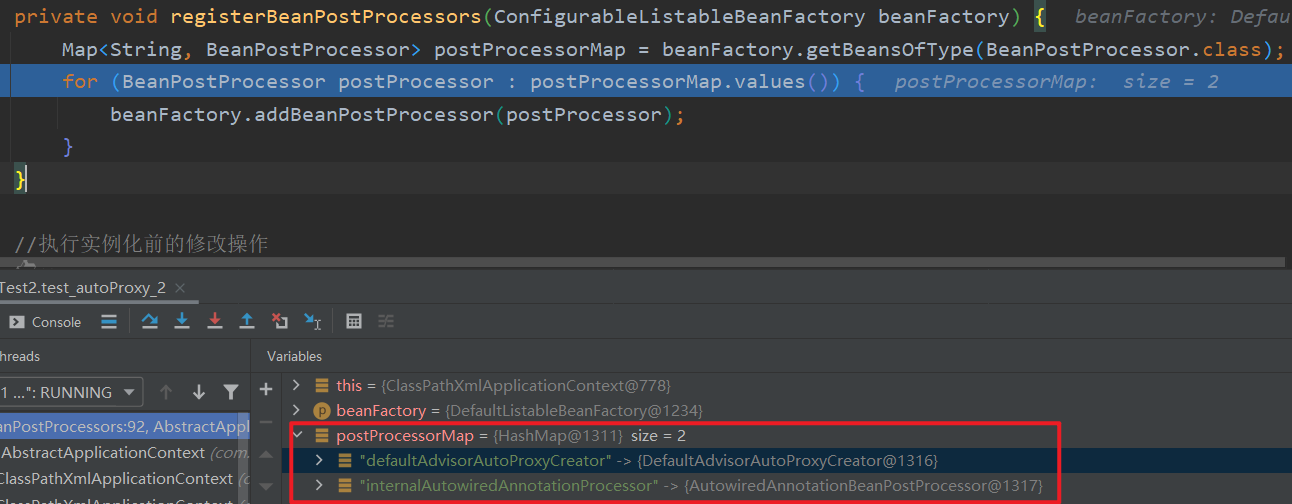
Task: Click the Show Execution Point icon
Action: coord(109,321)
